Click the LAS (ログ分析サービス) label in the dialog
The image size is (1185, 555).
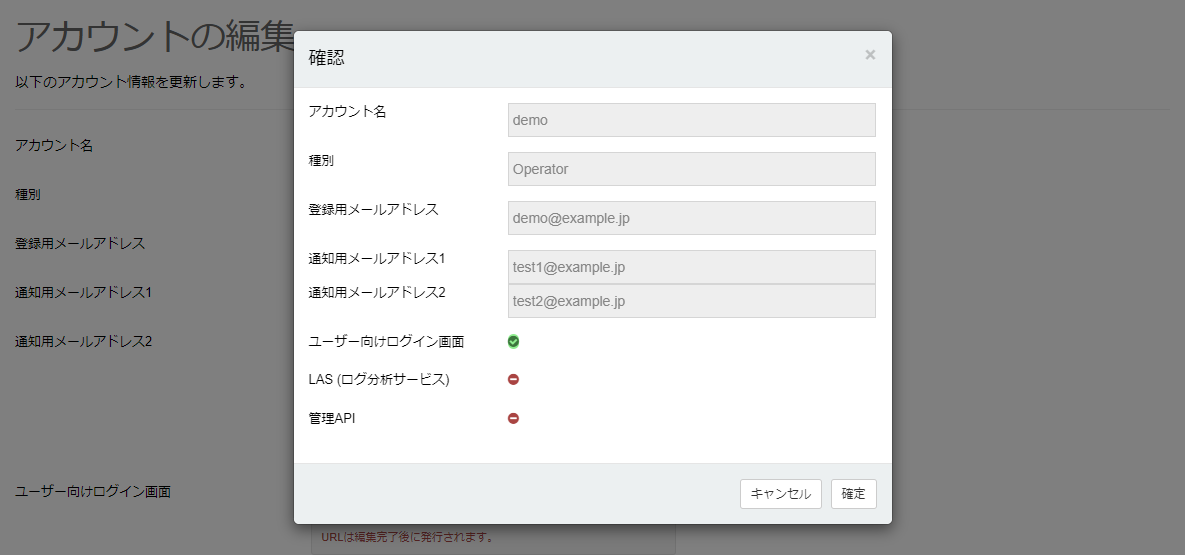coord(379,380)
